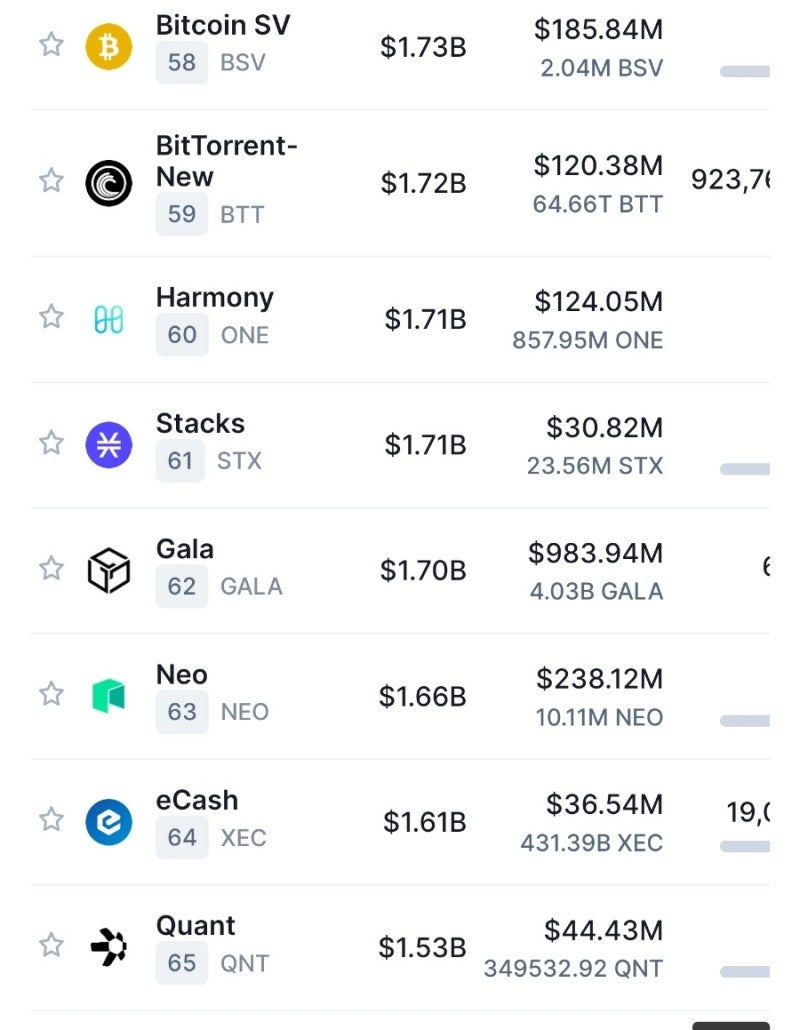The image size is (800, 1030).
Task: Click the Harmony coin logo
Action: (108, 319)
